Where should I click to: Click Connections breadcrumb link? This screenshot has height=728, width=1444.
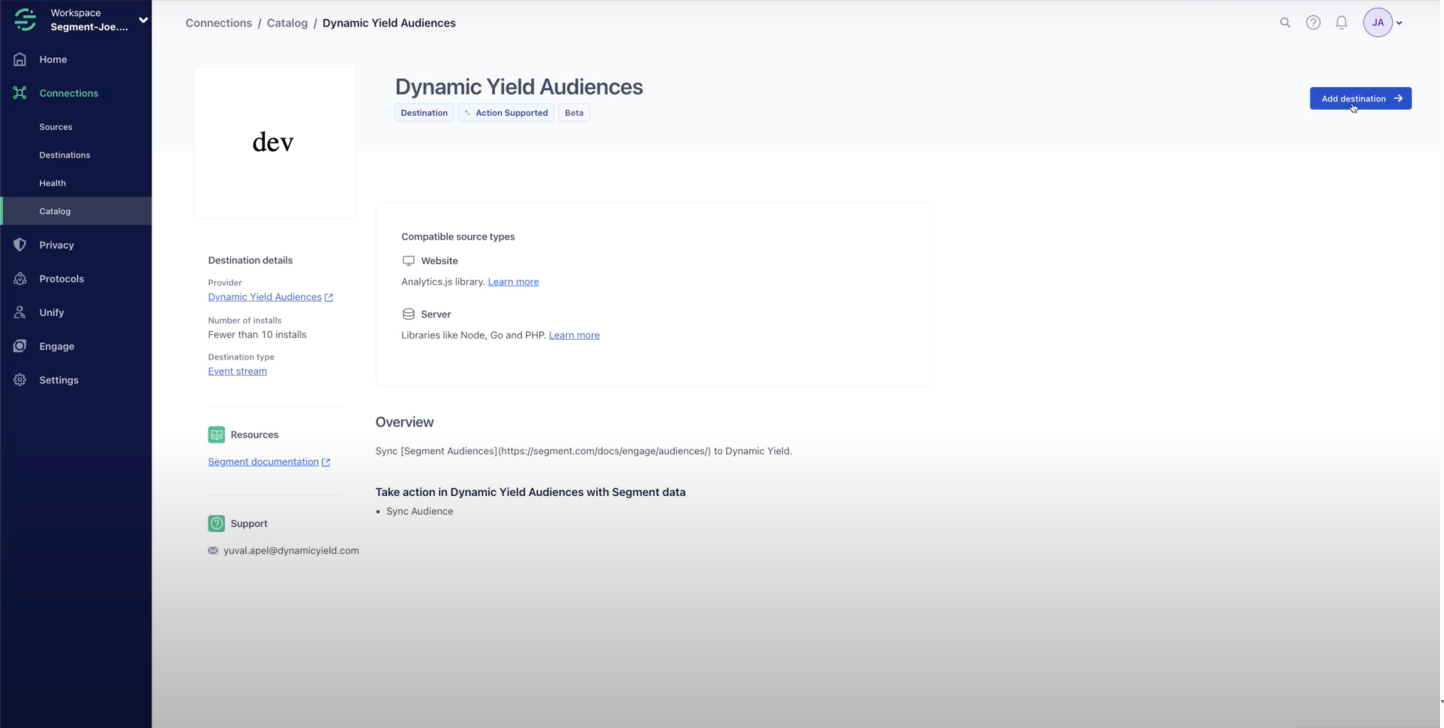click(219, 23)
